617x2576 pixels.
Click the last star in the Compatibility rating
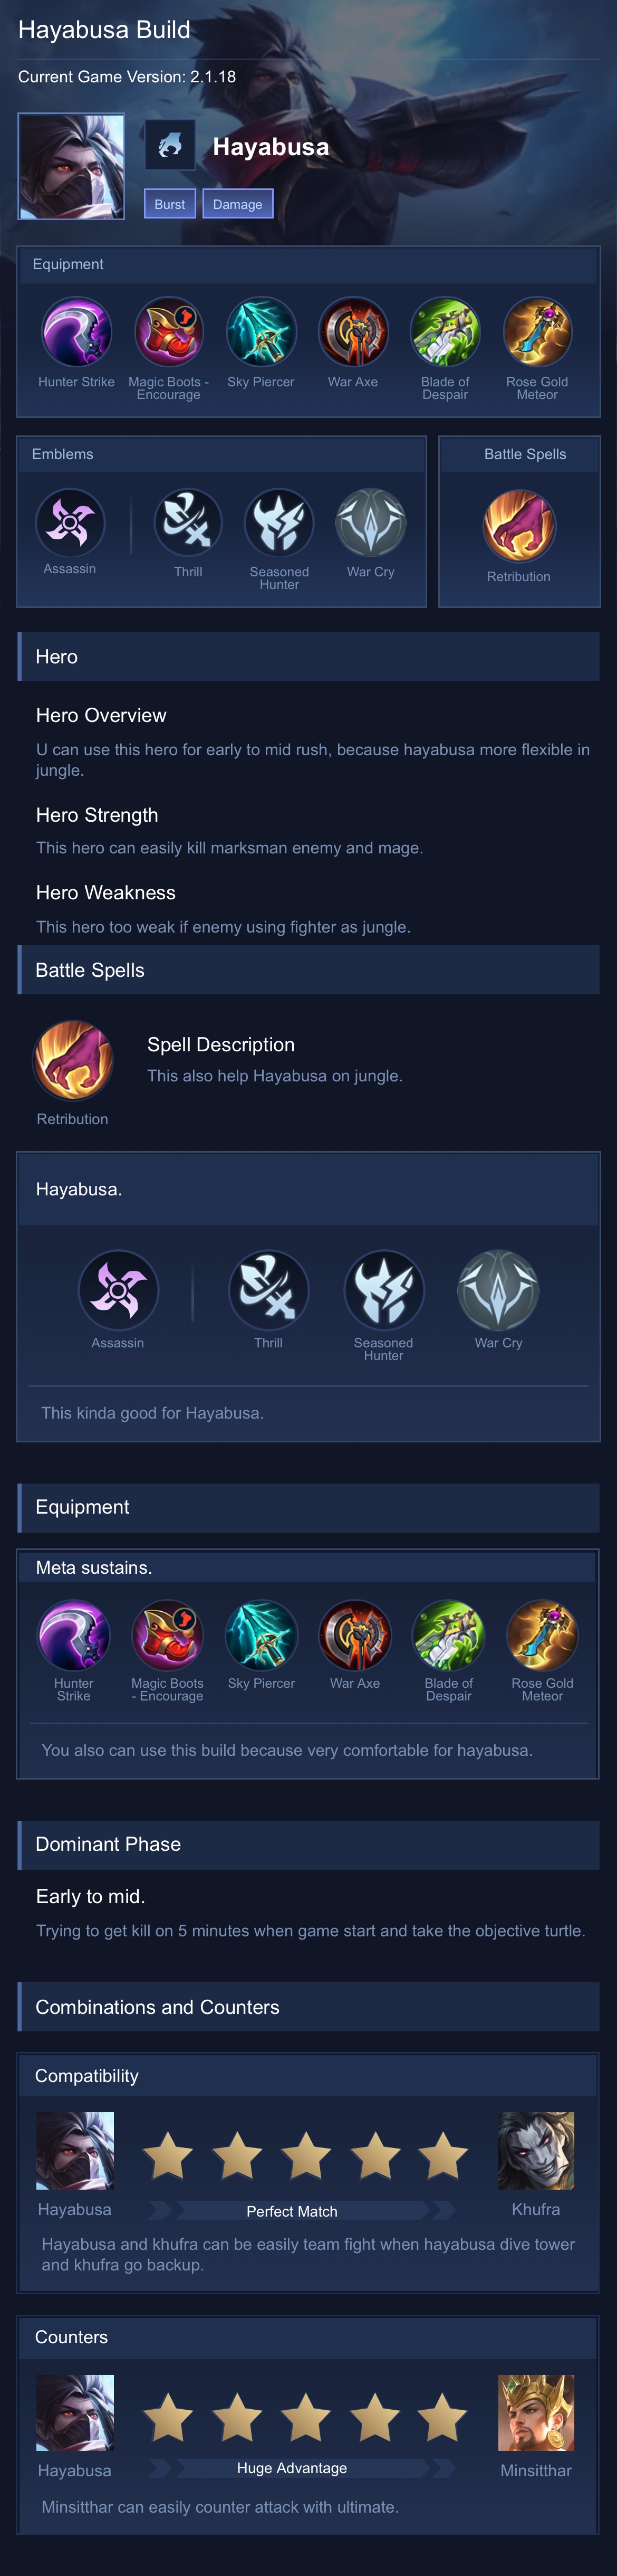443,2155
